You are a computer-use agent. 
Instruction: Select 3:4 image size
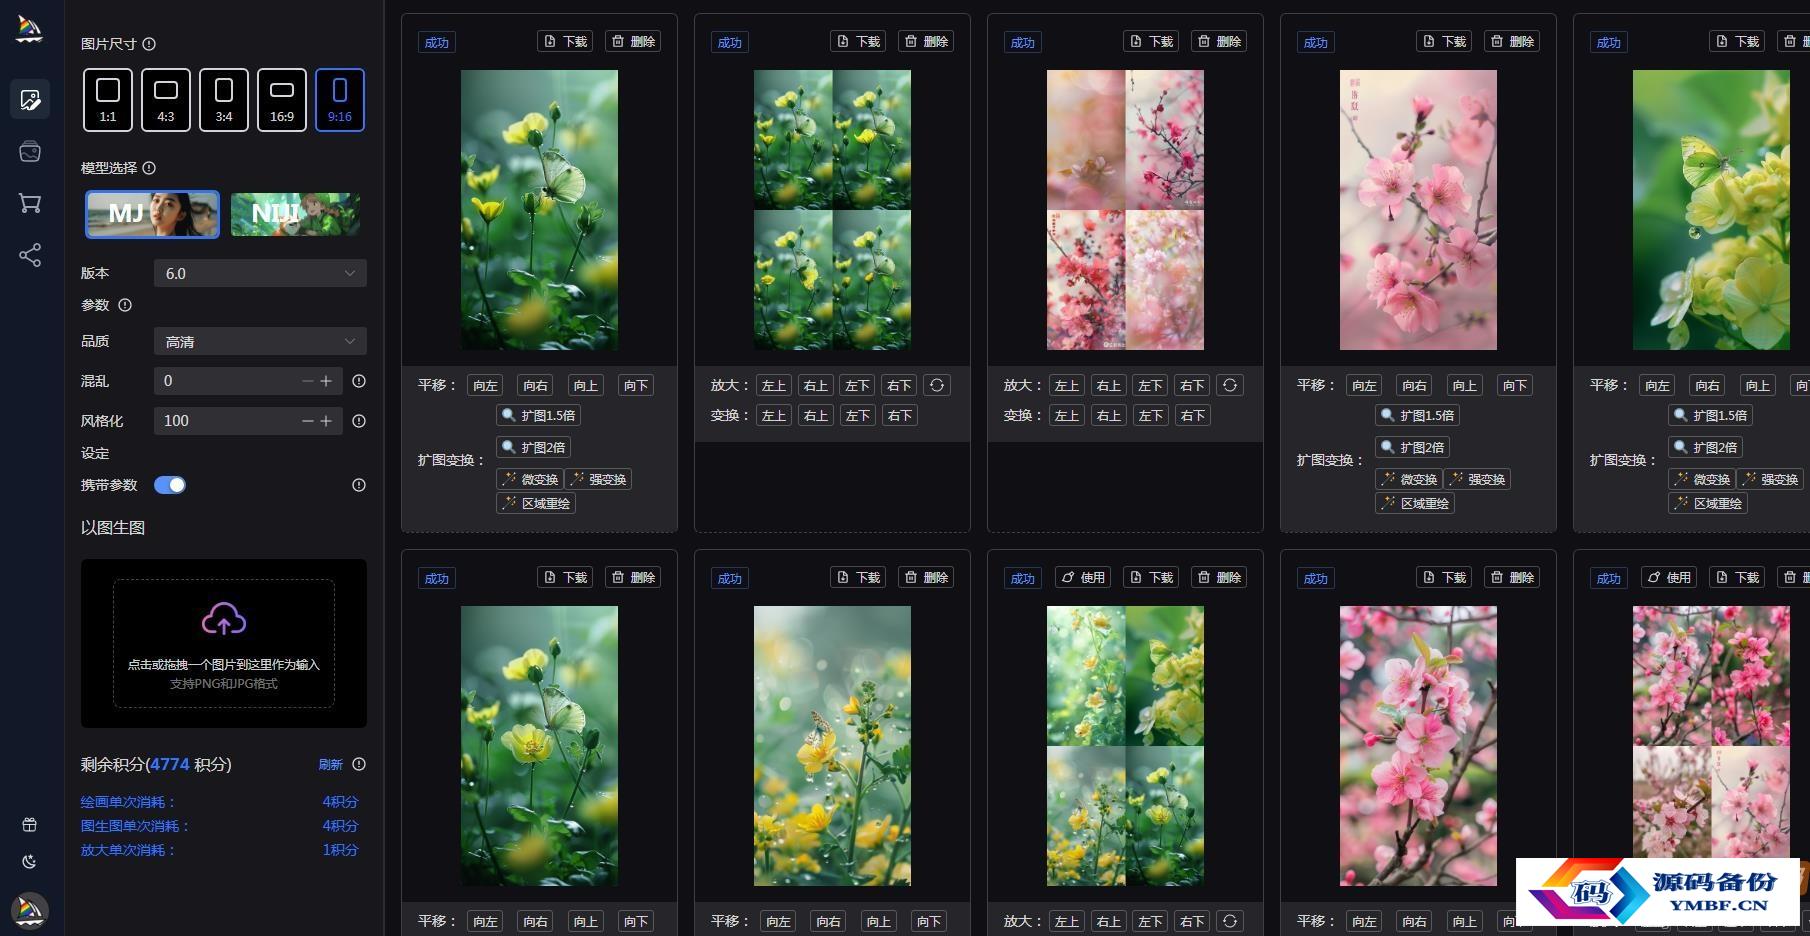point(224,100)
